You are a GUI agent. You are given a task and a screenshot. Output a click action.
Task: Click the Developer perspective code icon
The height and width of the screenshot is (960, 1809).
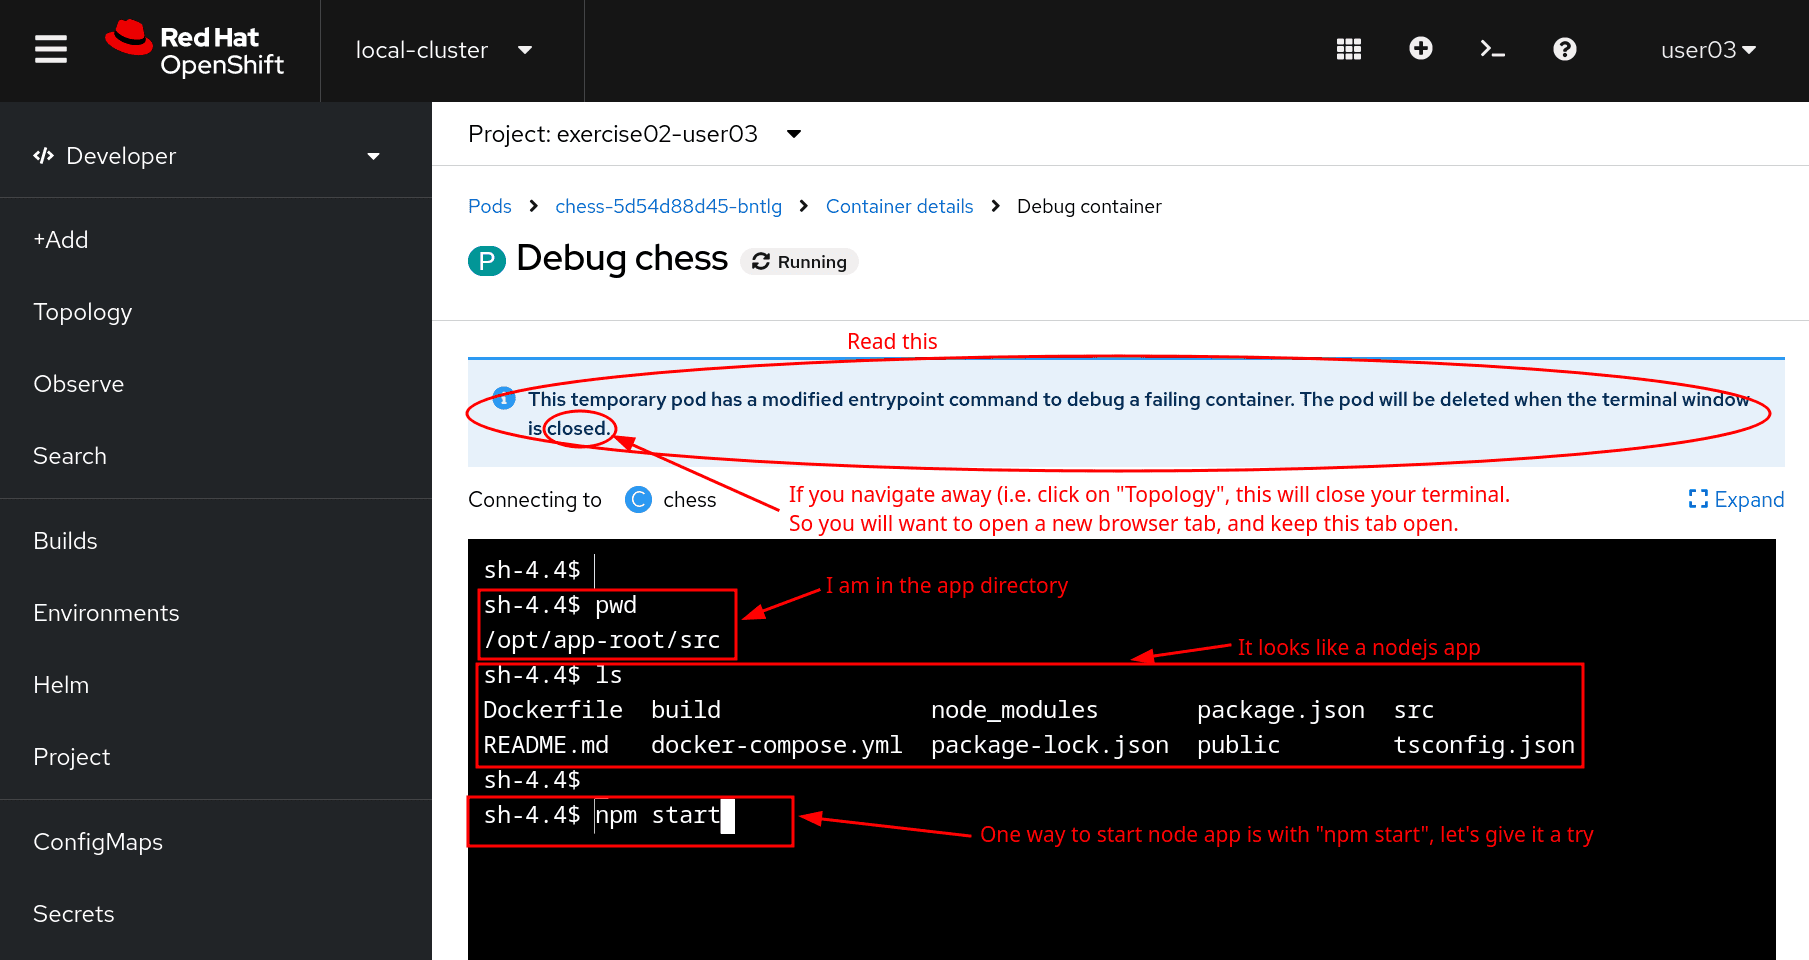tap(43, 155)
